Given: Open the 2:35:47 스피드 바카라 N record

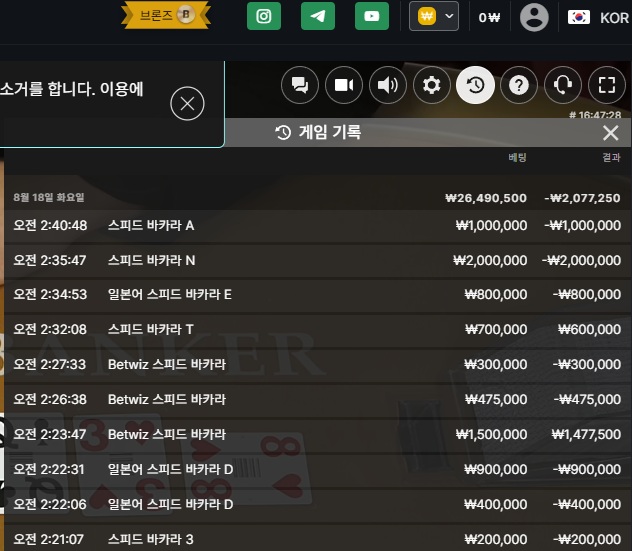Looking at the screenshot, I should (318, 260).
